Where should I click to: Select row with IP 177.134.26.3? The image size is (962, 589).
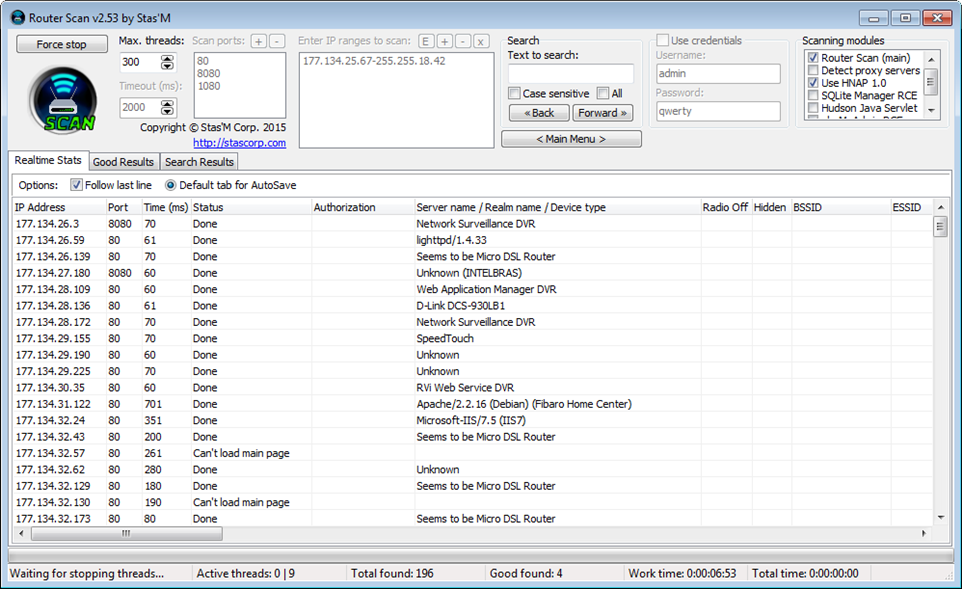click(472, 224)
